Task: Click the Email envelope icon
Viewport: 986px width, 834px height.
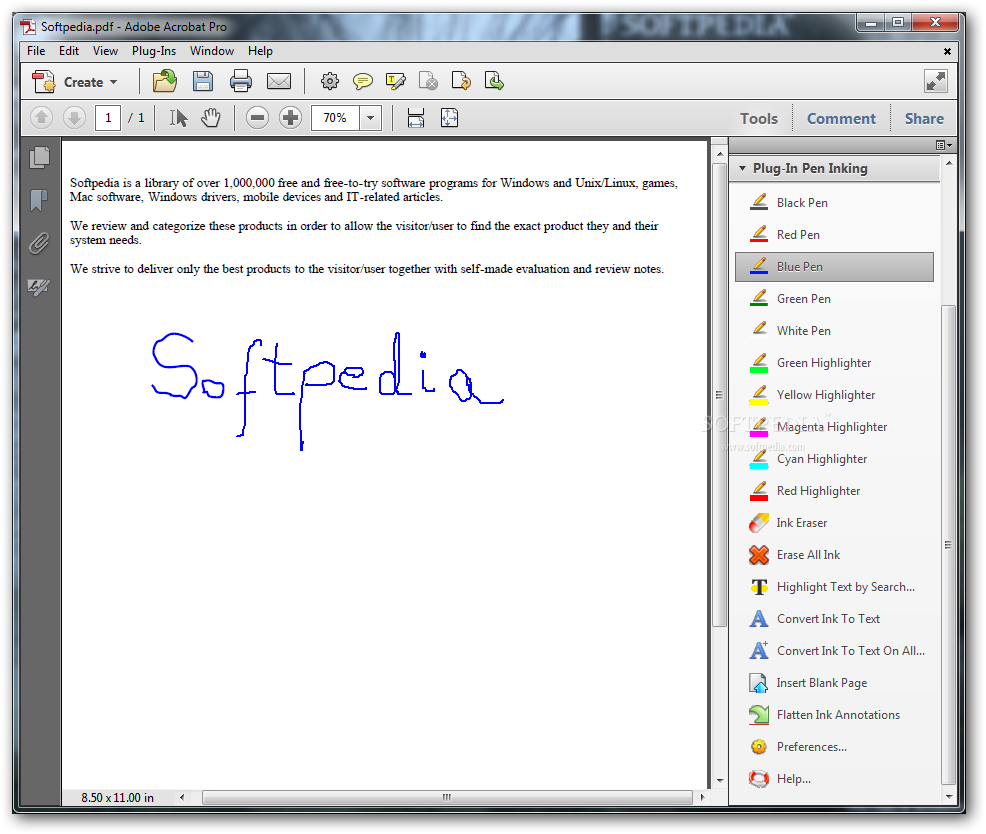Action: pos(279,81)
